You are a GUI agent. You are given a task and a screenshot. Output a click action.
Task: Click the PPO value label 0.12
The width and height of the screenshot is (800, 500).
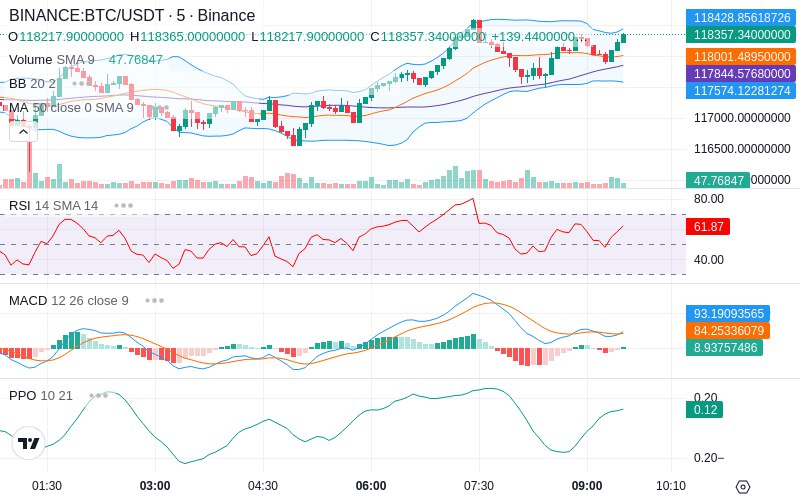click(705, 410)
